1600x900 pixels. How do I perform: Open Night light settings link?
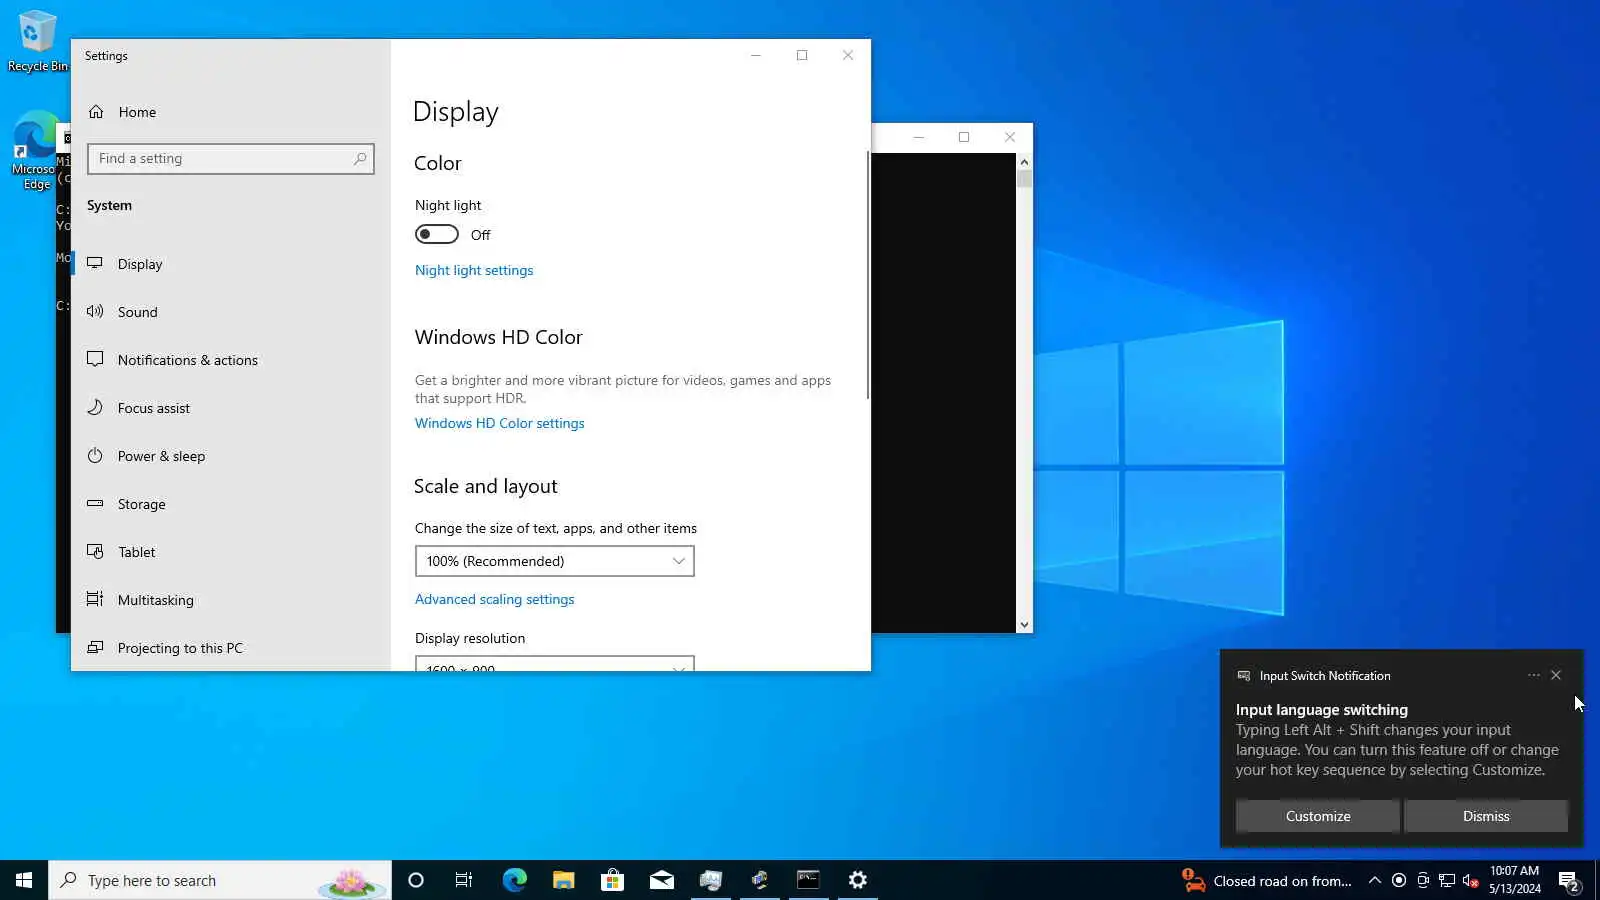coord(474,270)
